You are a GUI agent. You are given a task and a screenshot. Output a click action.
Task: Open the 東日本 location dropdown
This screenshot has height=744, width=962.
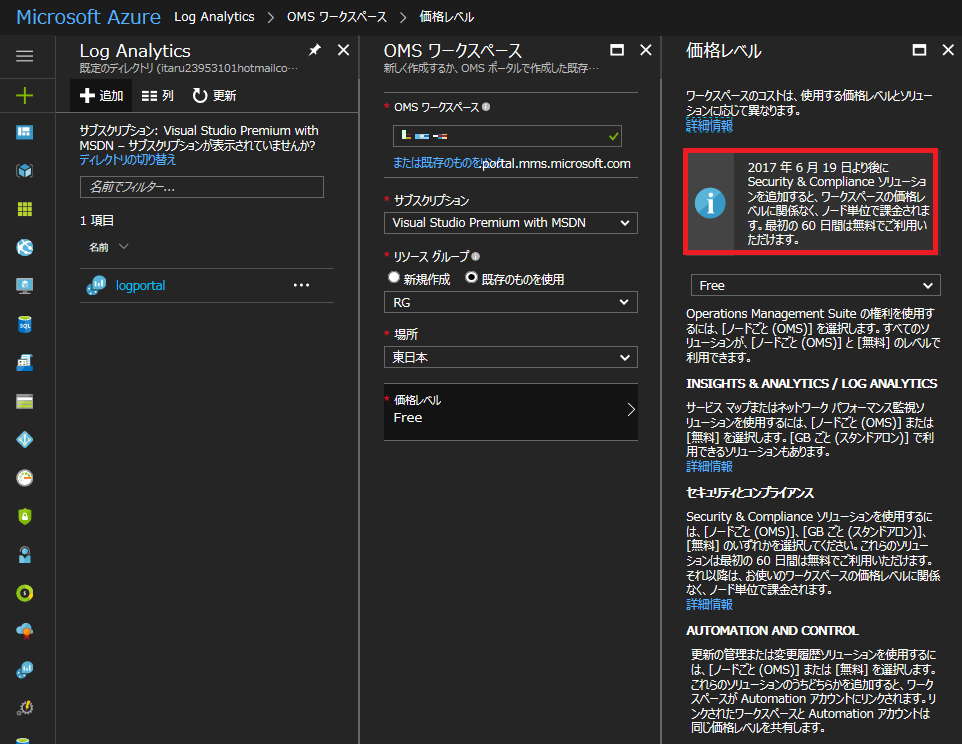(x=510, y=357)
